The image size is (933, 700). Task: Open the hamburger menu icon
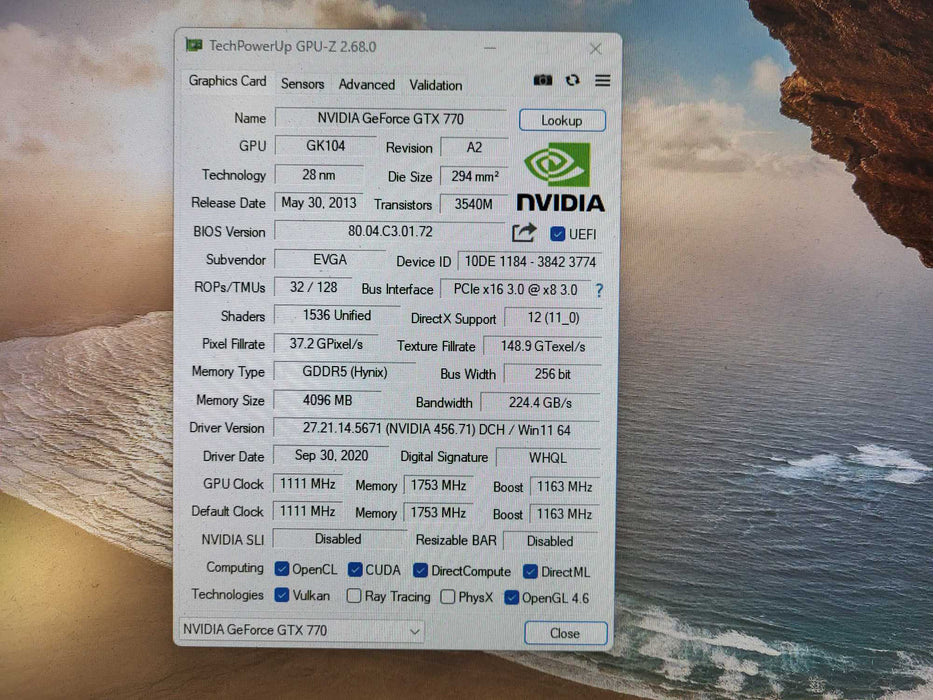click(x=602, y=80)
